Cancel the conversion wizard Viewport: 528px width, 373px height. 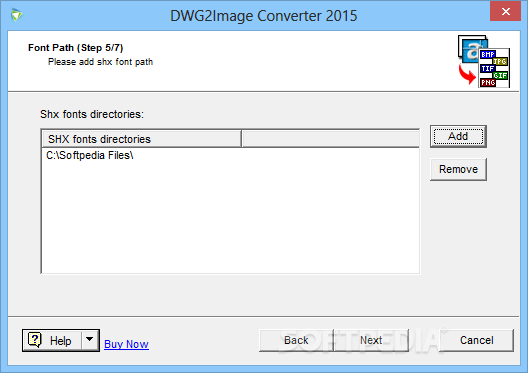click(476, 340)
